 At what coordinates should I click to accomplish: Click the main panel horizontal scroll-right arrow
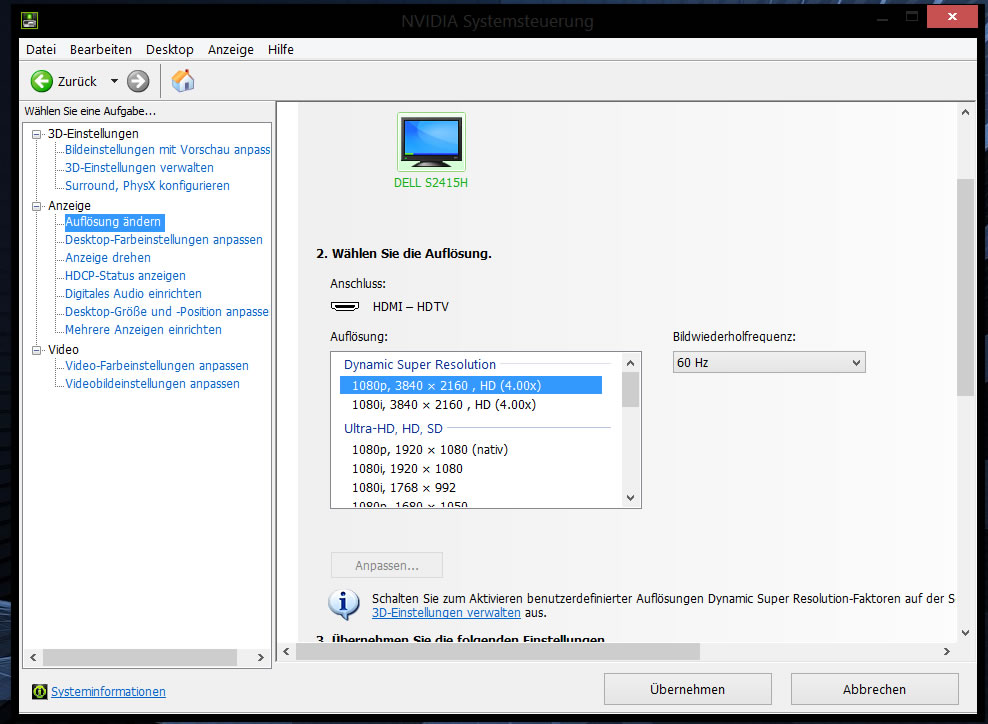click(946, 652)
